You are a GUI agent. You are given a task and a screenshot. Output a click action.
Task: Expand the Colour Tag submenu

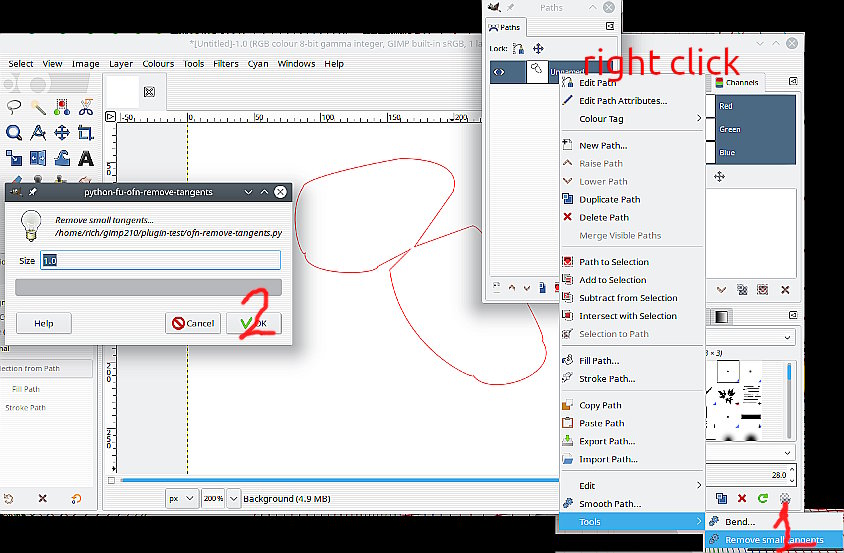632,118
